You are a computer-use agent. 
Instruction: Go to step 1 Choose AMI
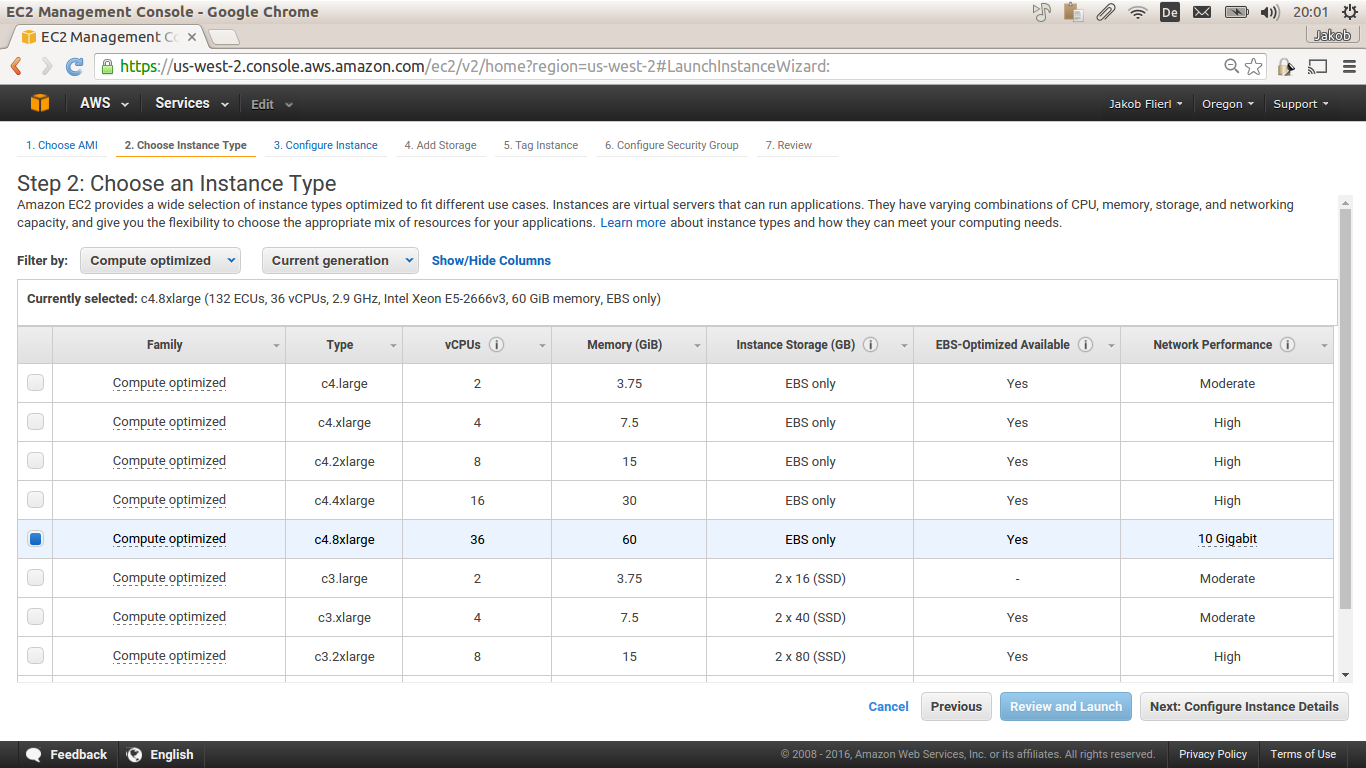[x=62, y=145]
